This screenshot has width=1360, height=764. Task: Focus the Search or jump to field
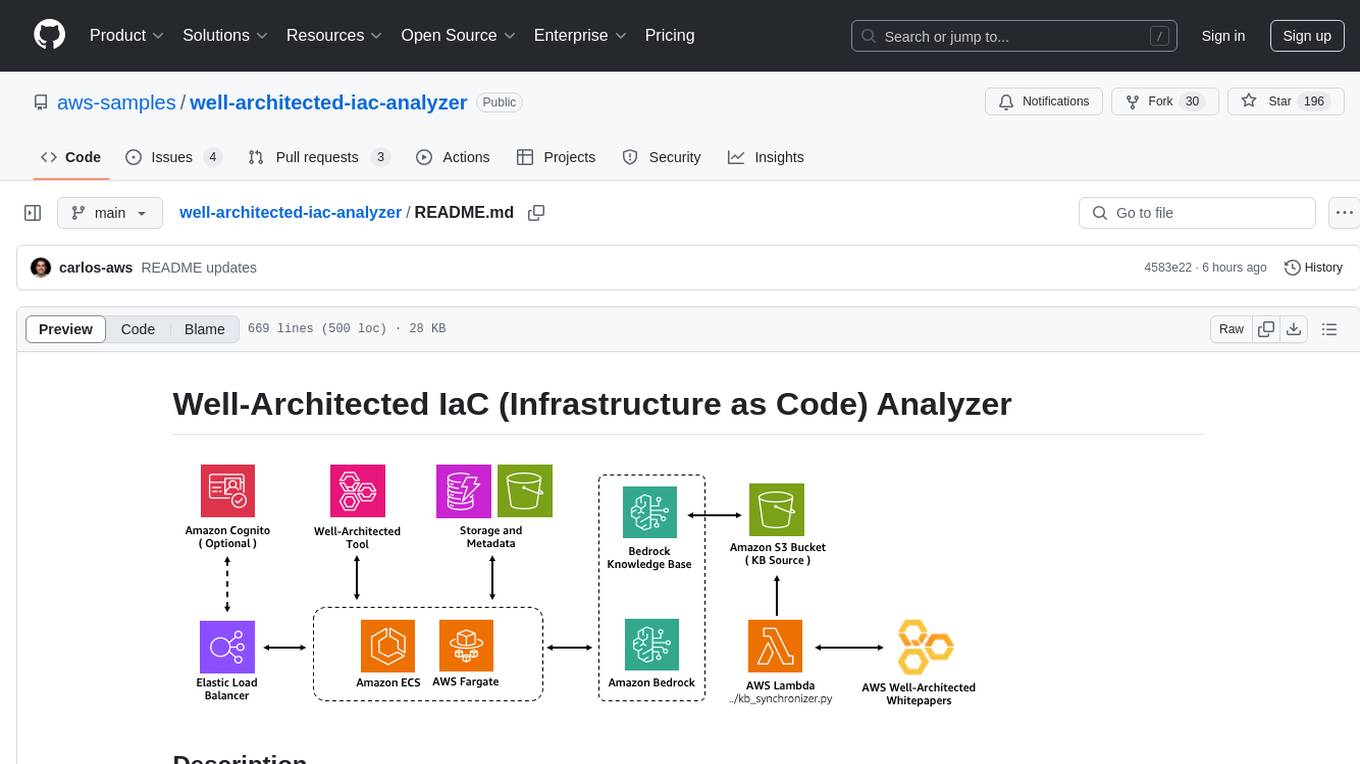pos(1016,36)
